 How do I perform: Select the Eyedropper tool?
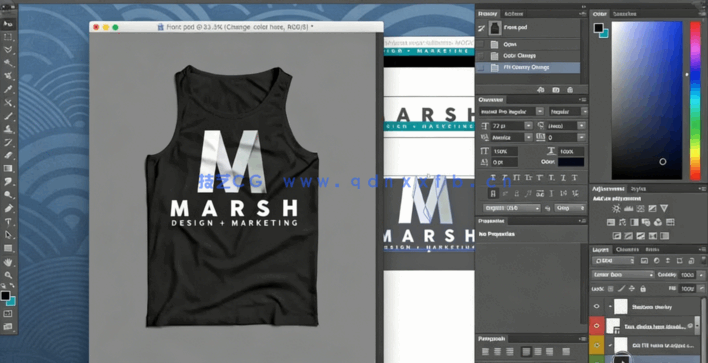(x=8, y=89)
